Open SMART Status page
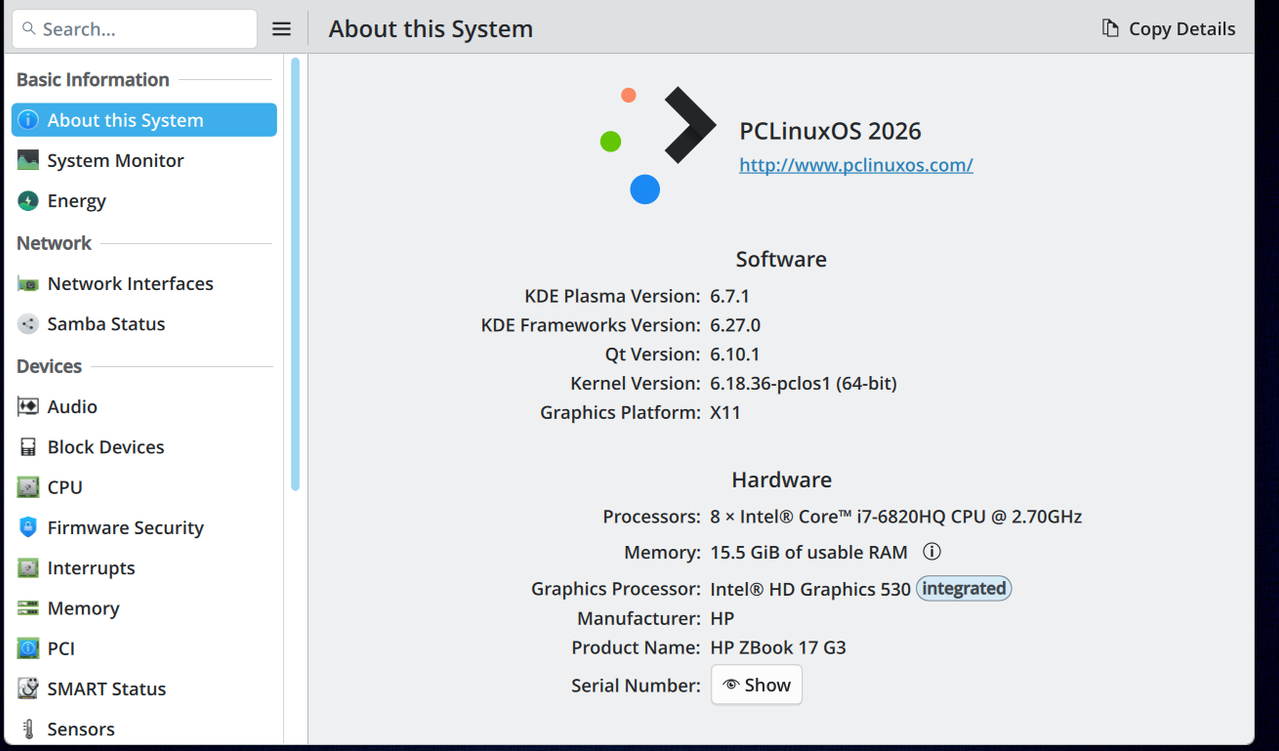This screenshot has height=751, width=1279. pyautogui.click(x=144, y=689)
